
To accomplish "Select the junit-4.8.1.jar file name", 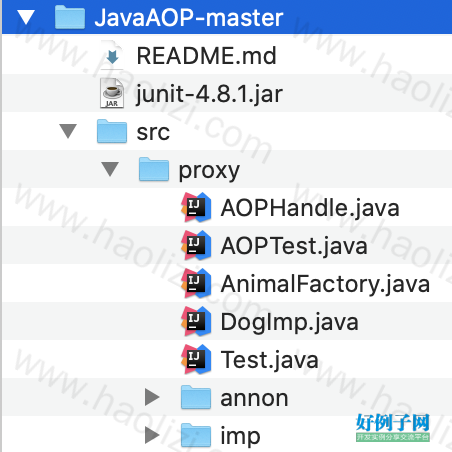I will tap(209, 94).
